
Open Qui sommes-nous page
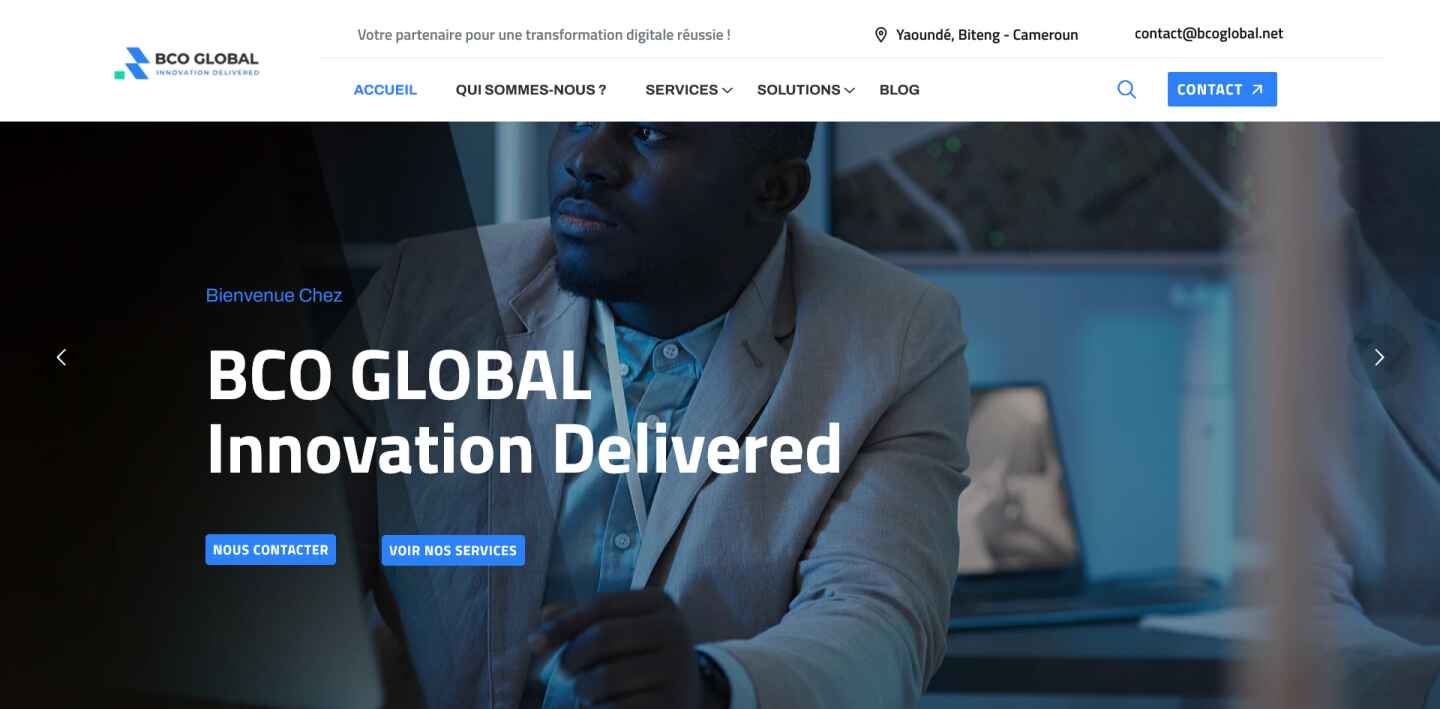[x=531, y=90]
